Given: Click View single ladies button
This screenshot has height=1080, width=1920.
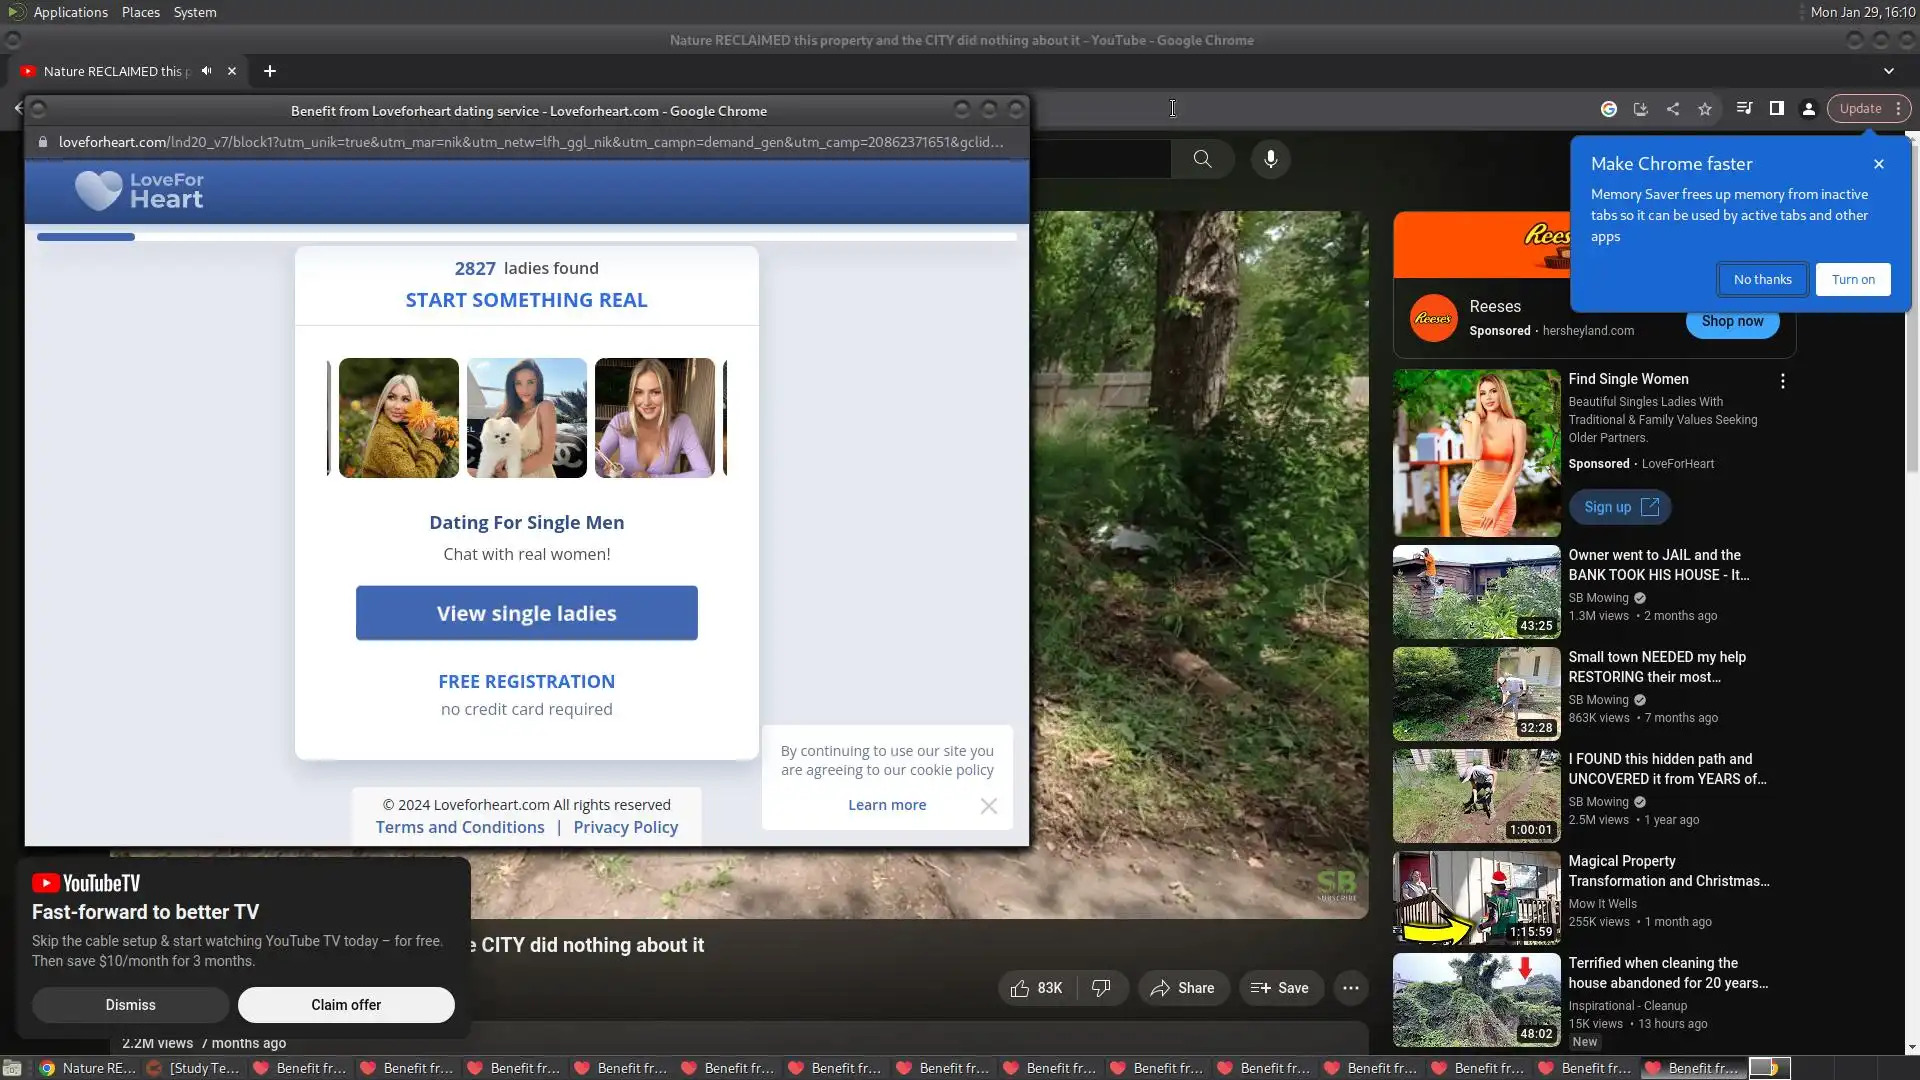Looking at the screenshot, I should 526,613.
